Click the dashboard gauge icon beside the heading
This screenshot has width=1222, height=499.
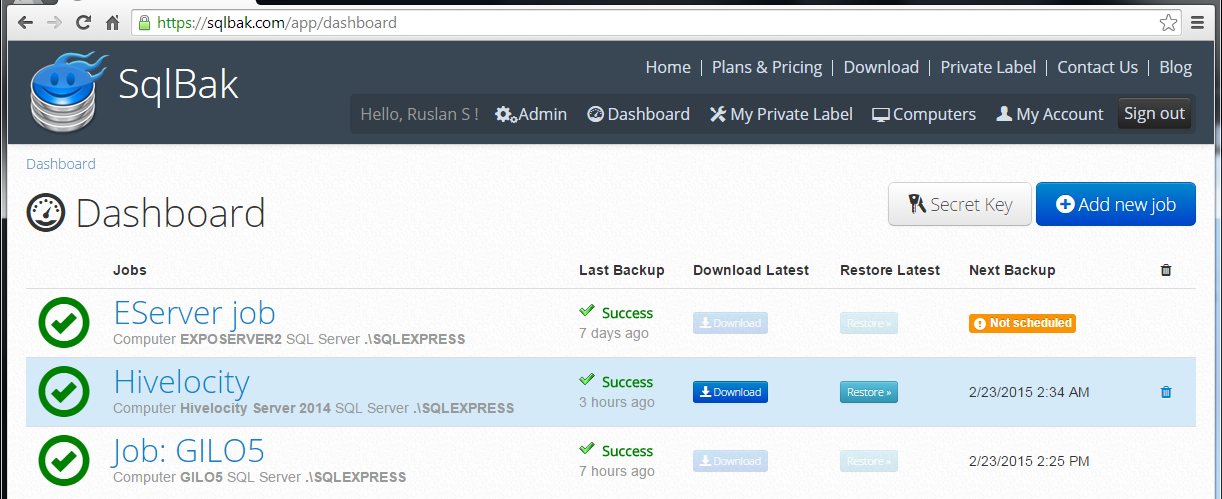coord(46,213)
